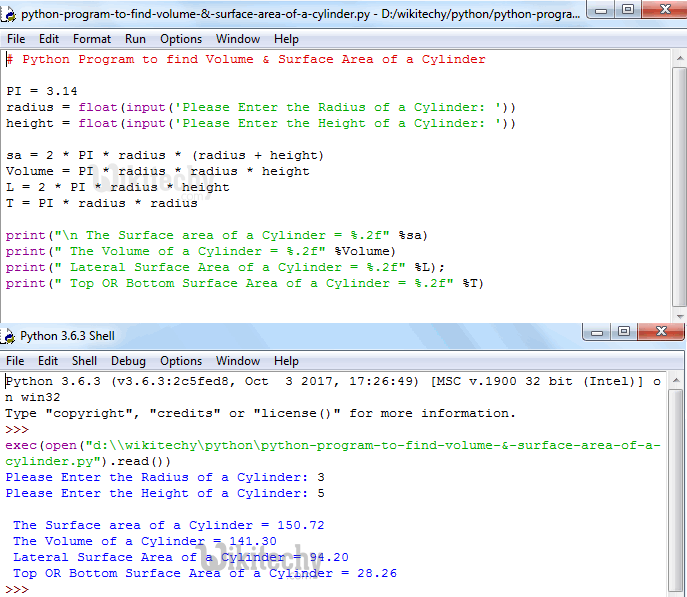Image resolution: width=687 pixels, height=597 pixels.
Task: Maximize the Python 3.6.3 Shell window
Action: pos(627,333)
